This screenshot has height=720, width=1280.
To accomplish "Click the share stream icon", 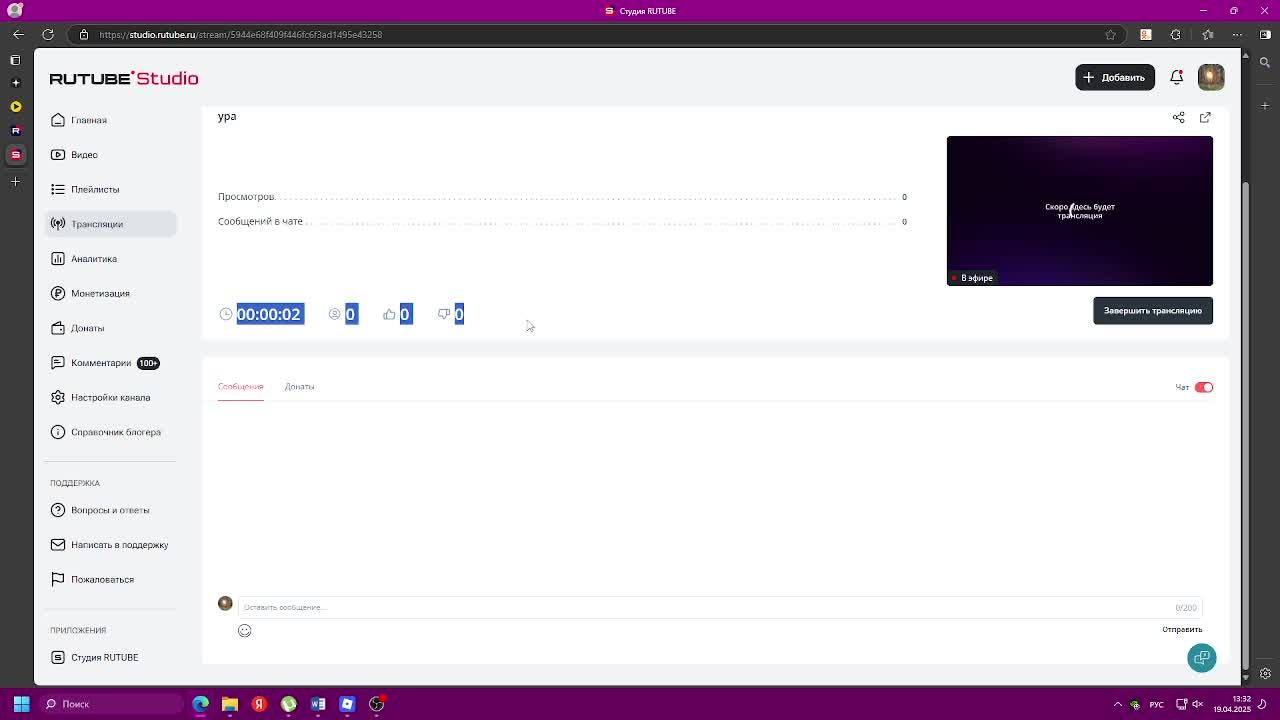I will (1178, 117).
